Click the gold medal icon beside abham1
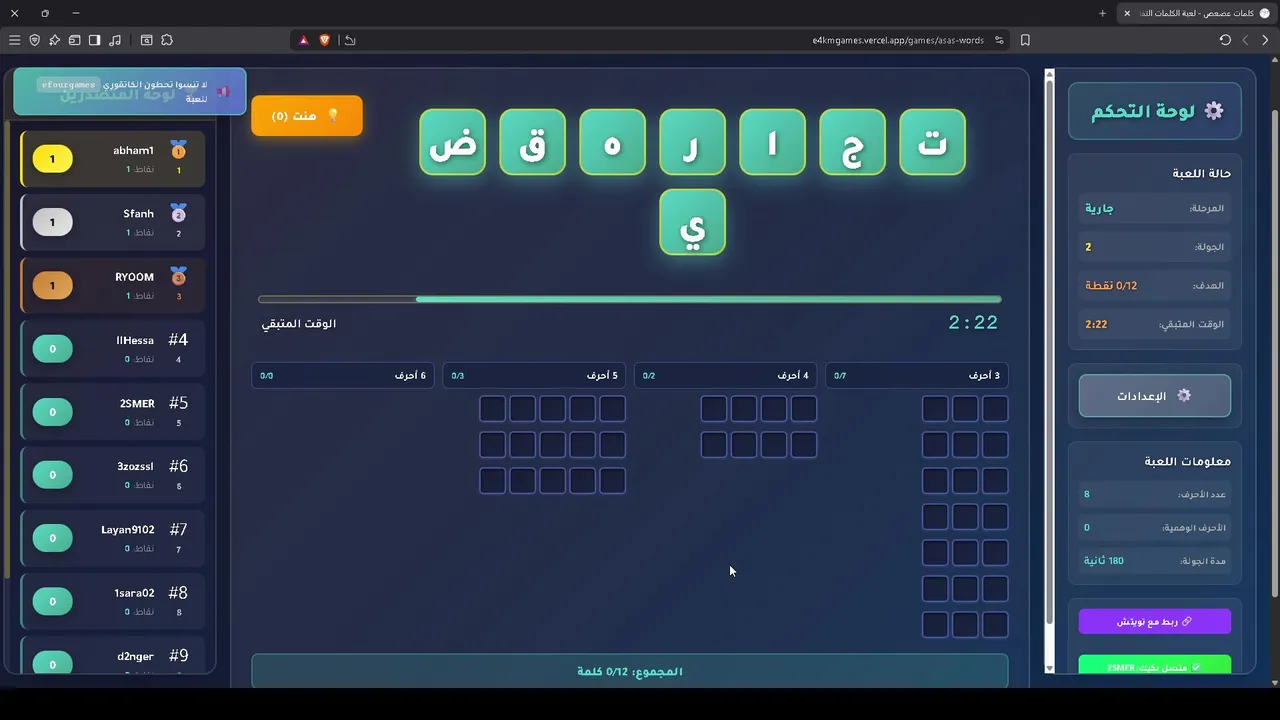This screenshot has width=1280, height=720. coord(178,150)
